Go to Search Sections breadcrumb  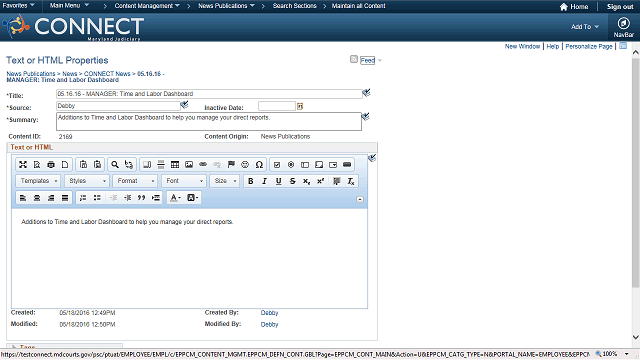coord(295,6)
